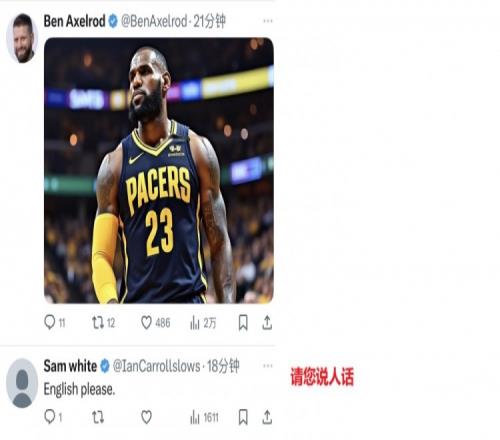Visit the @IanCarrollslows handle link
Screen dimensions: 500x440
point(157,366)
